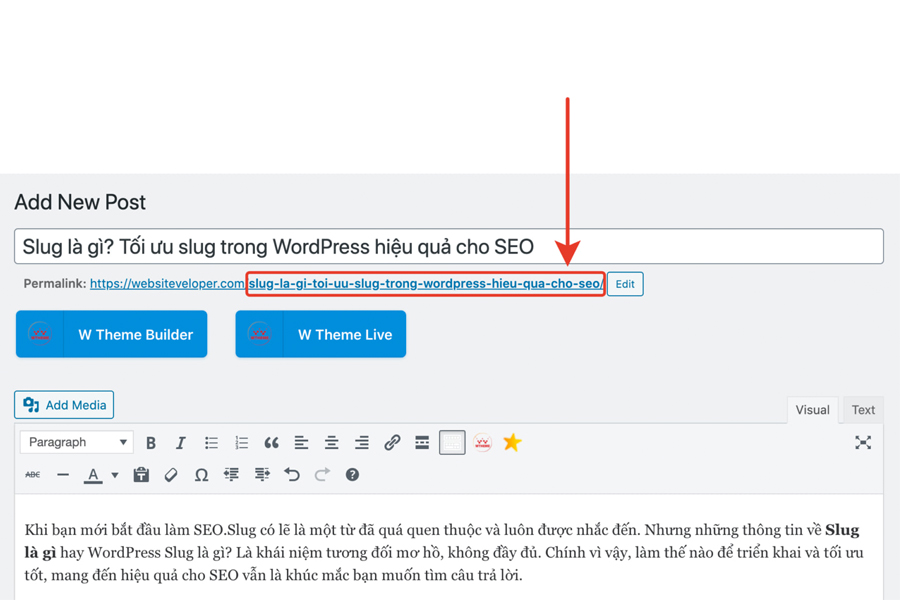The width and height of the screenshot is (900, 600).
Task: Insert or edit a link
Action: pos(392,443)
